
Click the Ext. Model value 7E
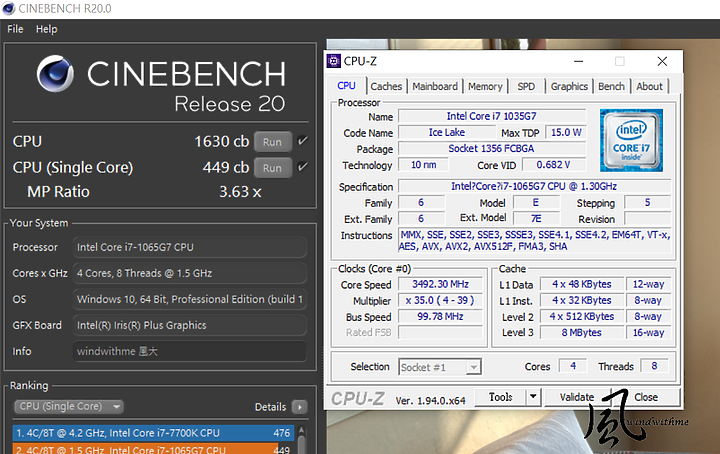point(536,219)
